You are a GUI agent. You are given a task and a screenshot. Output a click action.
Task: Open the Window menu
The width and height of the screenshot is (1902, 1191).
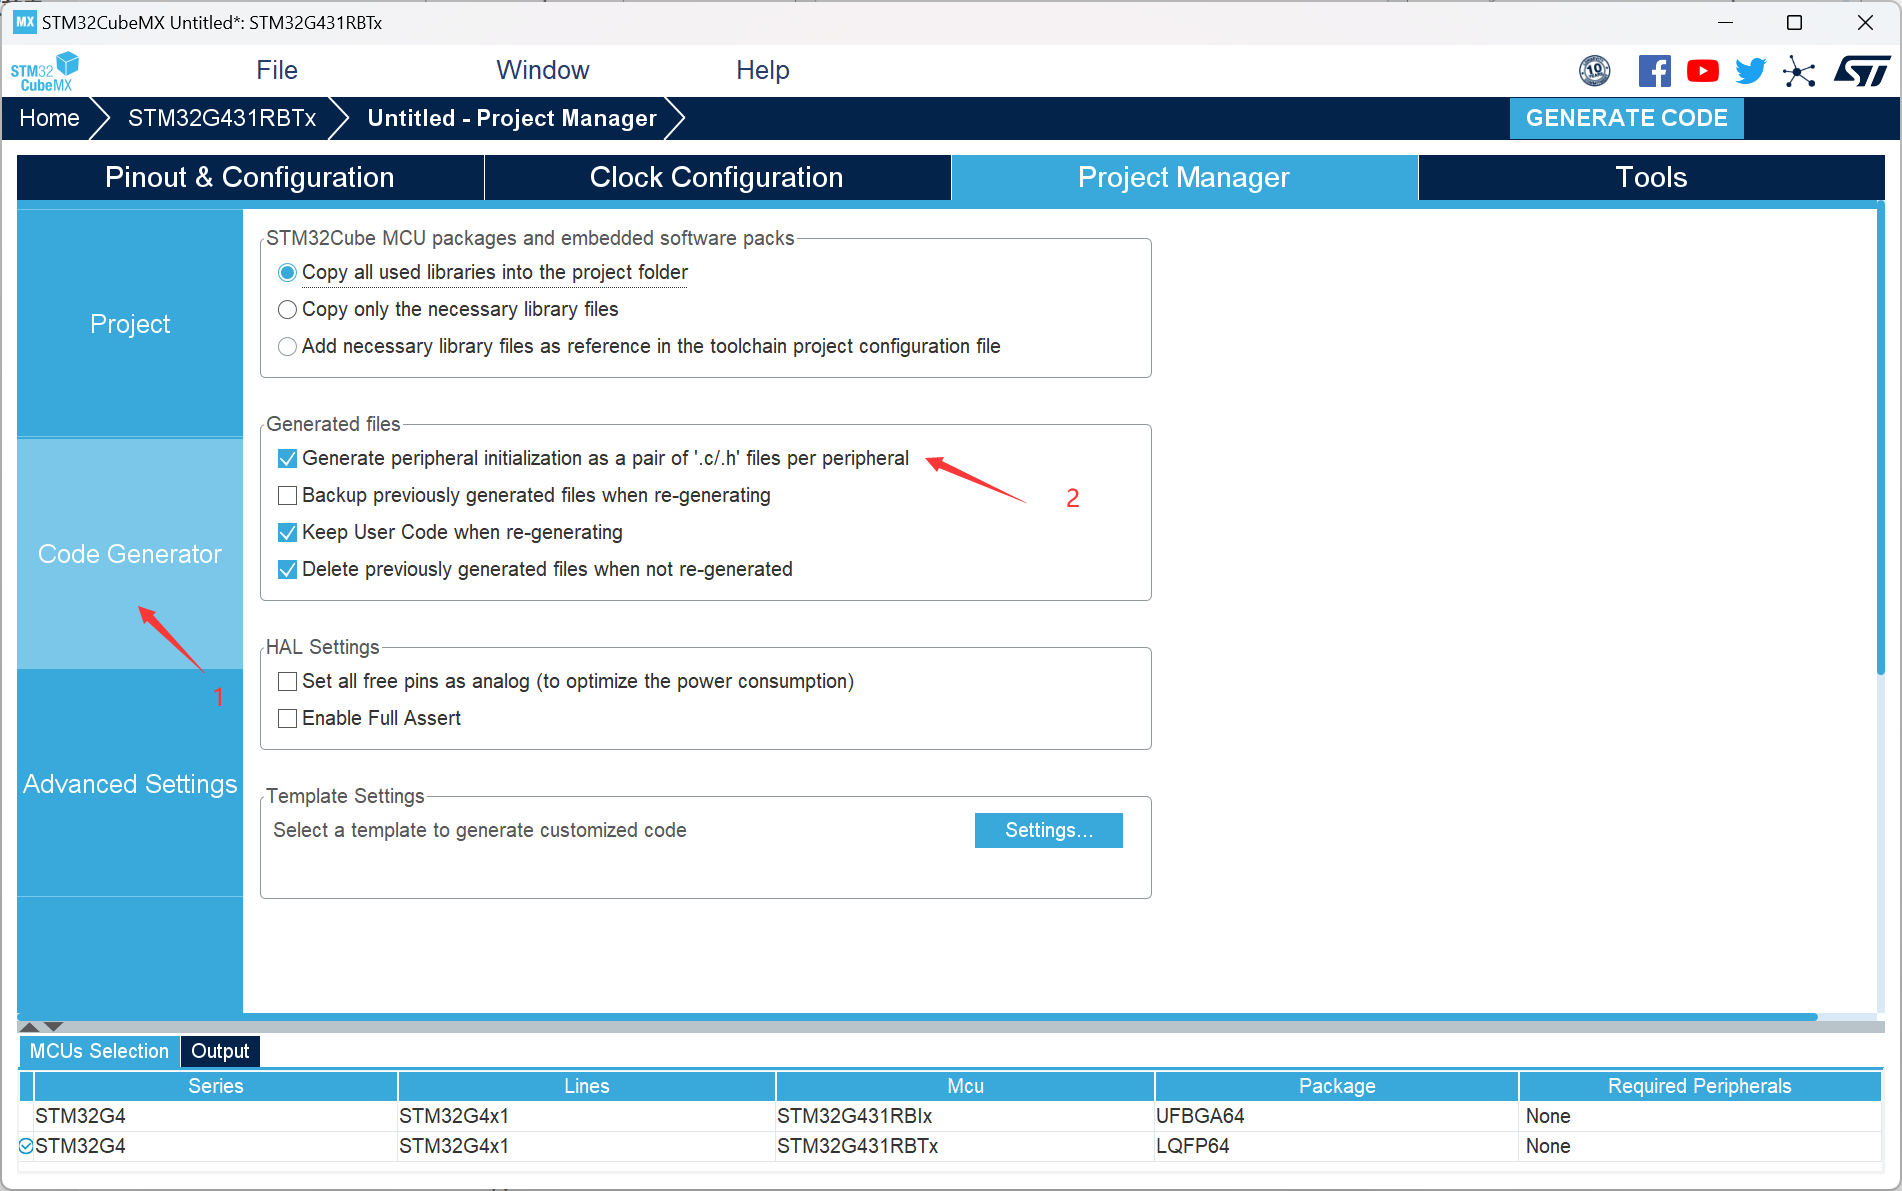pyautogui.click(x=543, y=71)
